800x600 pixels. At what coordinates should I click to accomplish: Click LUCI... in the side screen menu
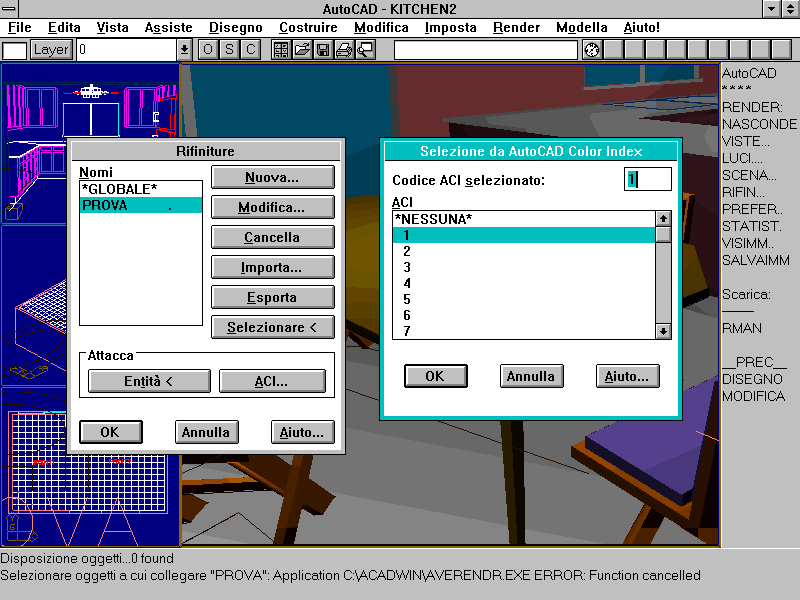(x=742, y=158)
